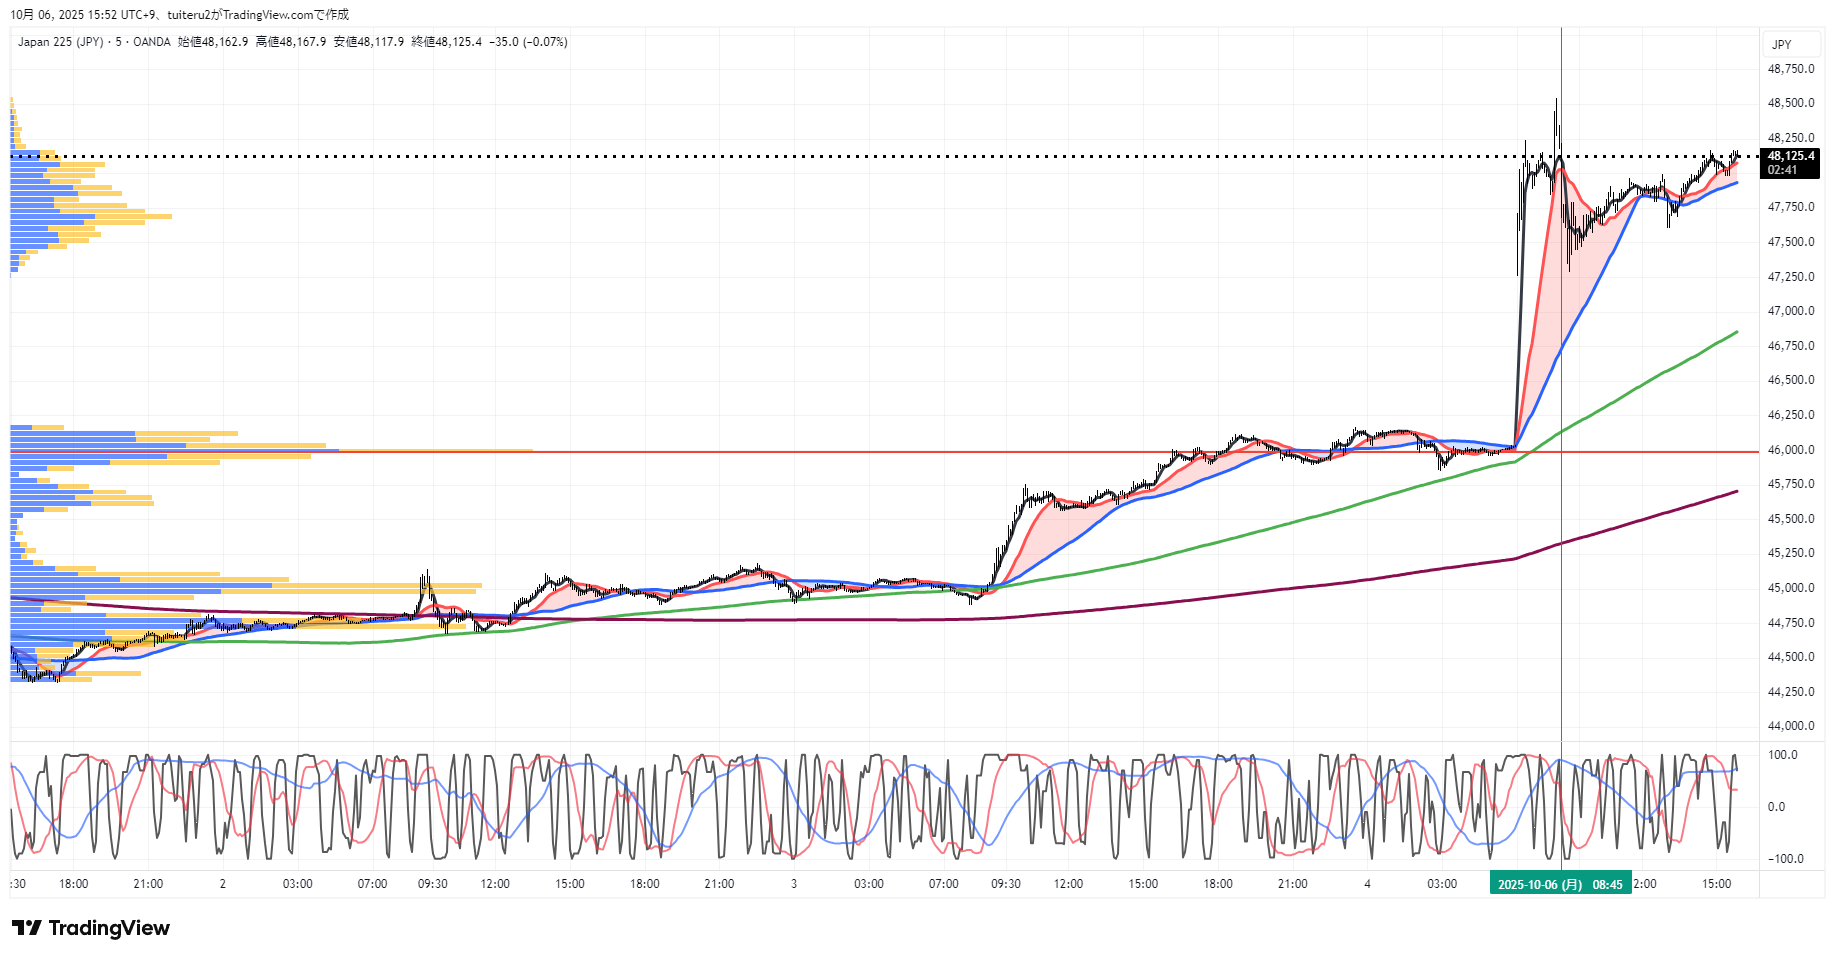Click the day 3 date label on time axis

[x=794, y=884]
